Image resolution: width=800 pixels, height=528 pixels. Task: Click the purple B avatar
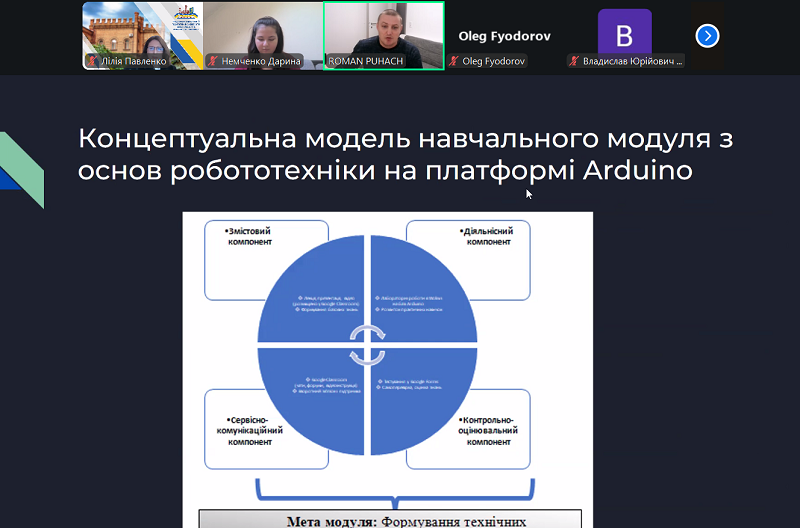click(x=624, y=35)
